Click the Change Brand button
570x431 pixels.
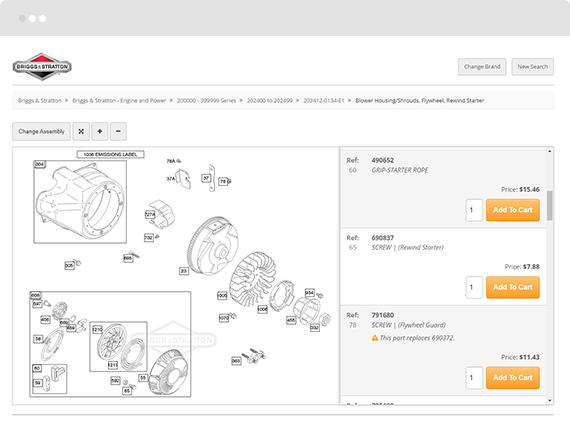[482, 67]
